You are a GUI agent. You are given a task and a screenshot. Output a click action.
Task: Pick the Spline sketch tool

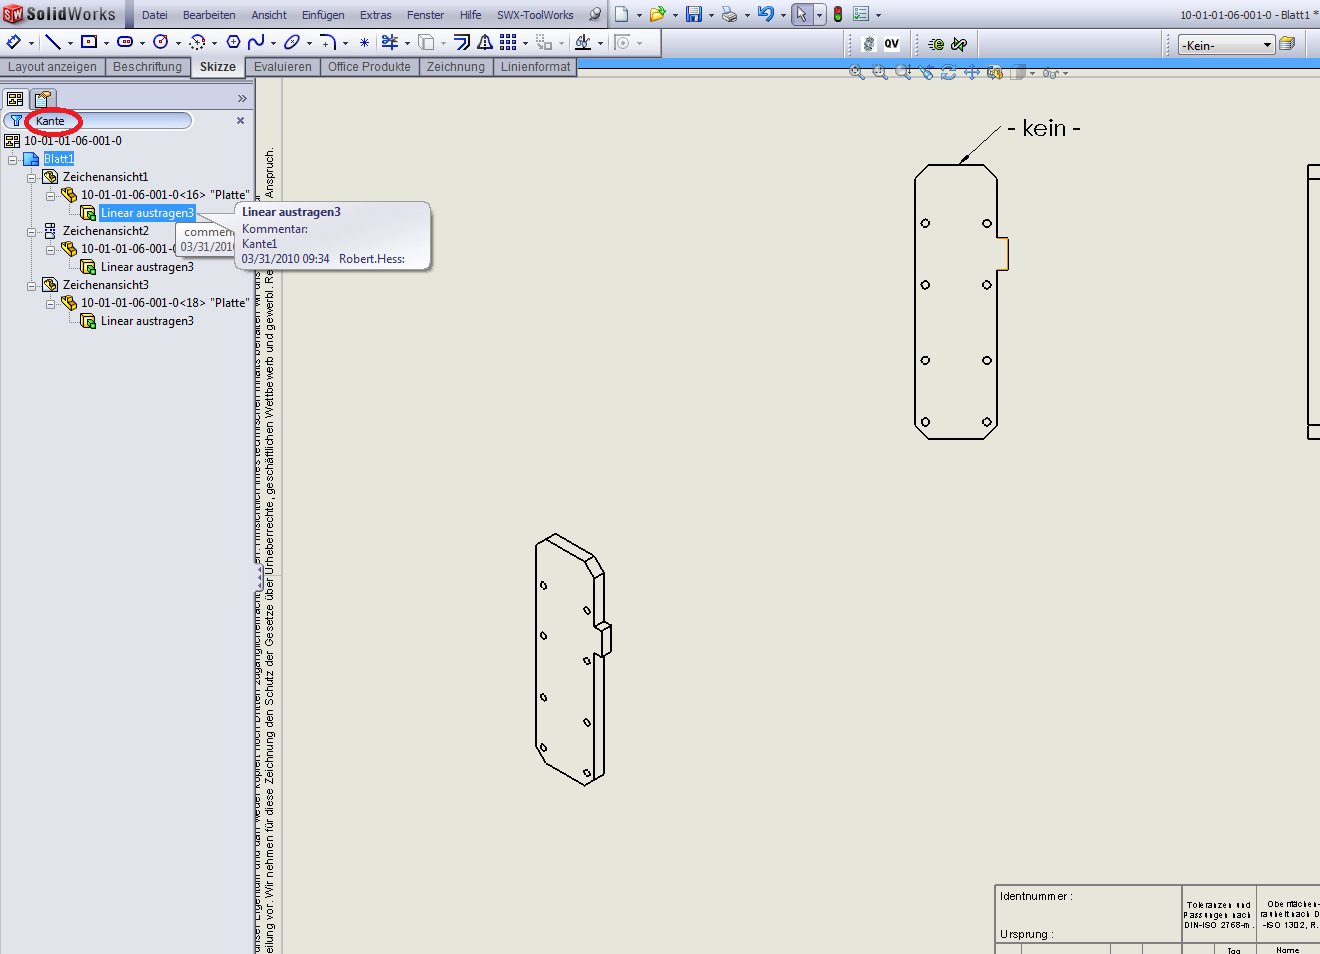256,42
